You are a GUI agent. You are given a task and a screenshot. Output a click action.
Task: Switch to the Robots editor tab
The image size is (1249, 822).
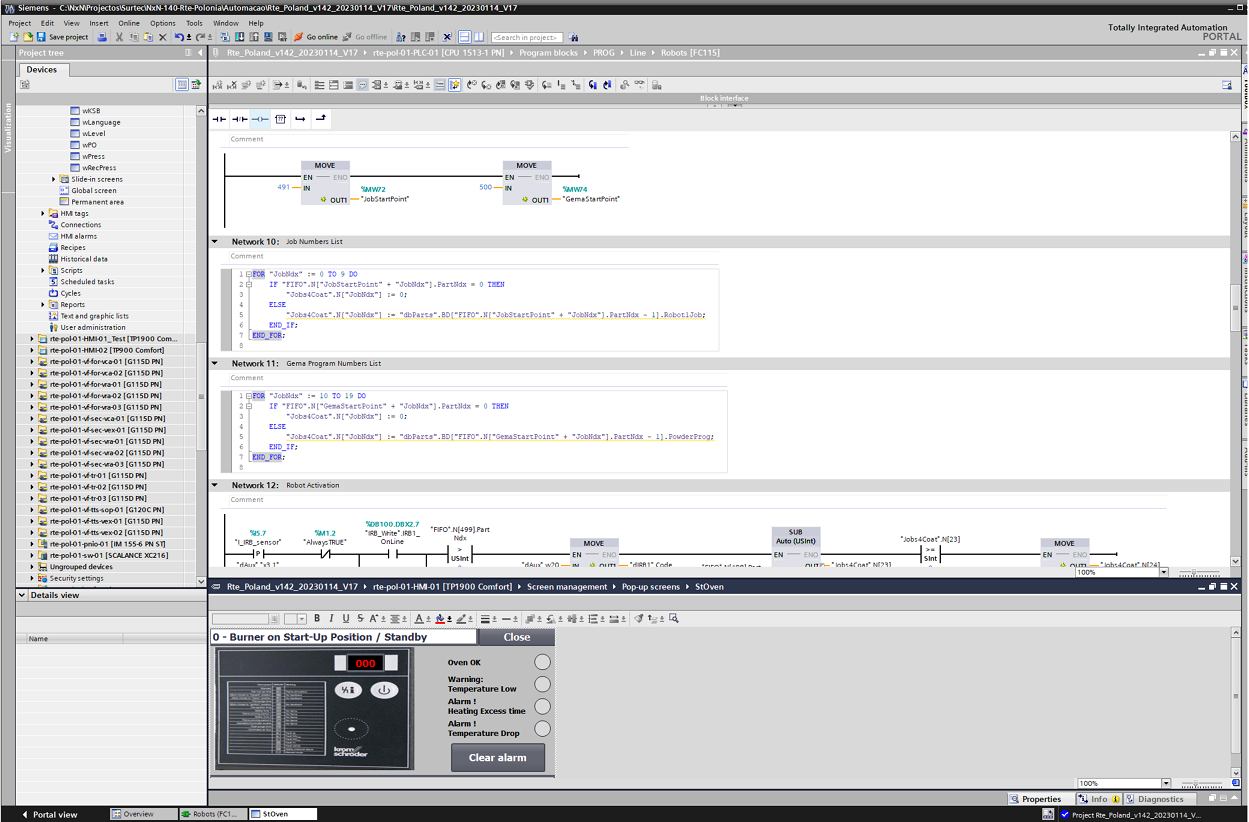211,814
